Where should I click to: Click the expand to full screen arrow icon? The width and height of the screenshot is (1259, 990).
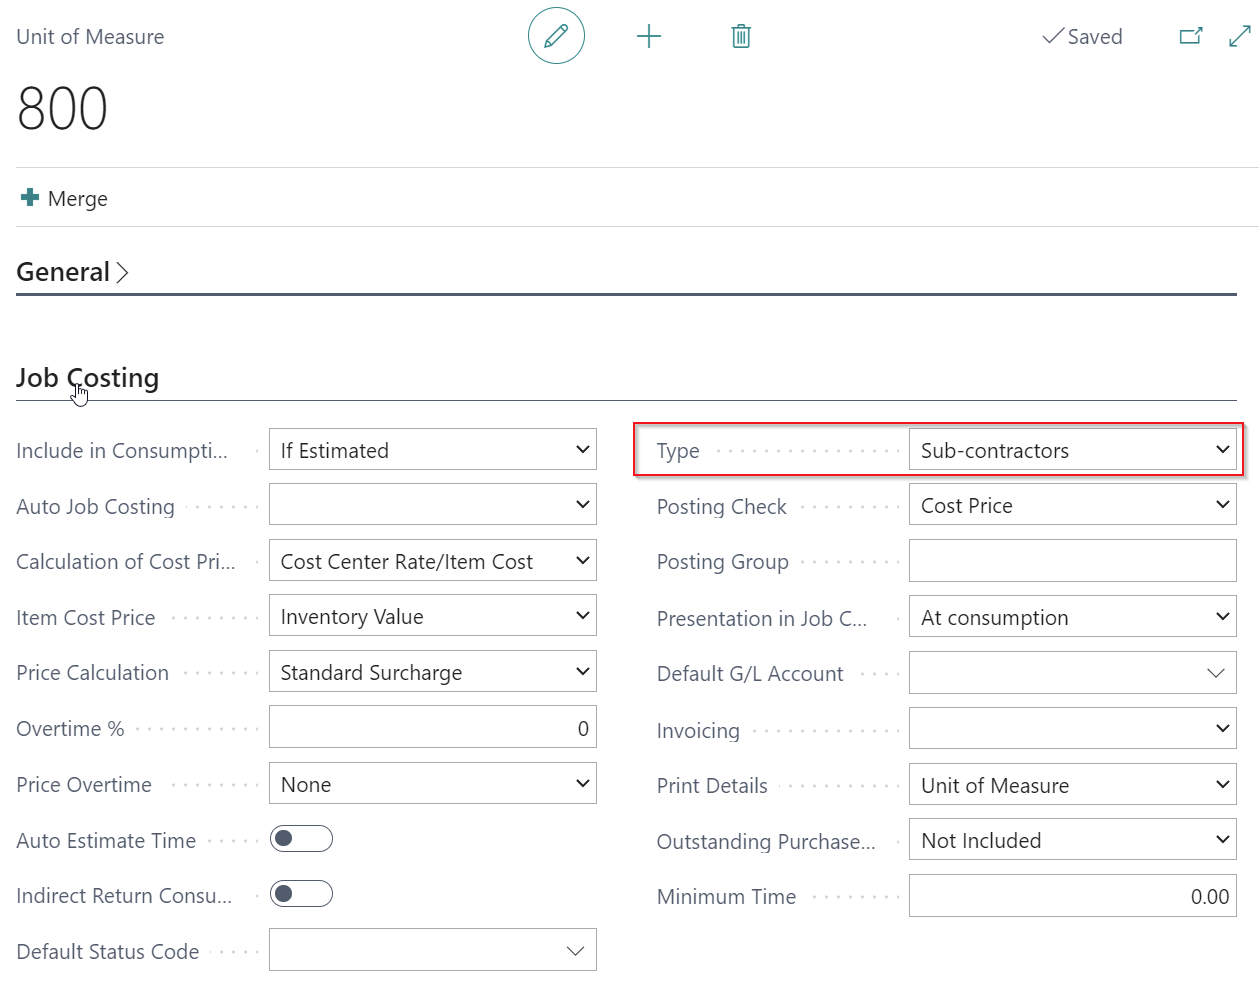coord(1240,37)
